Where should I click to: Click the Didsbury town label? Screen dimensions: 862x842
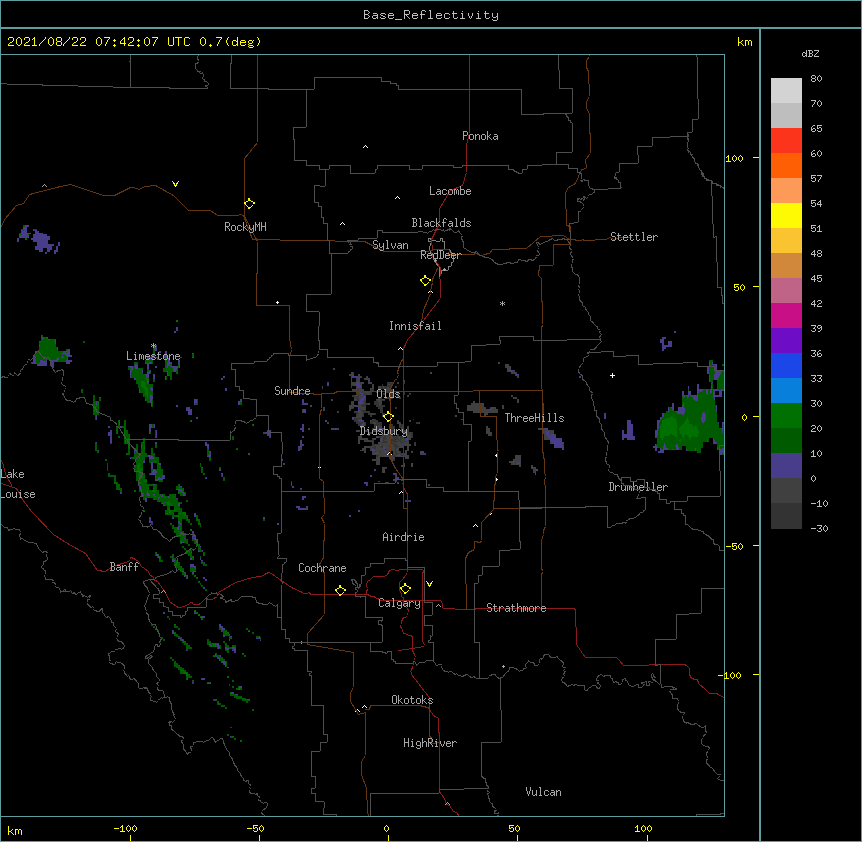[384, 431]
